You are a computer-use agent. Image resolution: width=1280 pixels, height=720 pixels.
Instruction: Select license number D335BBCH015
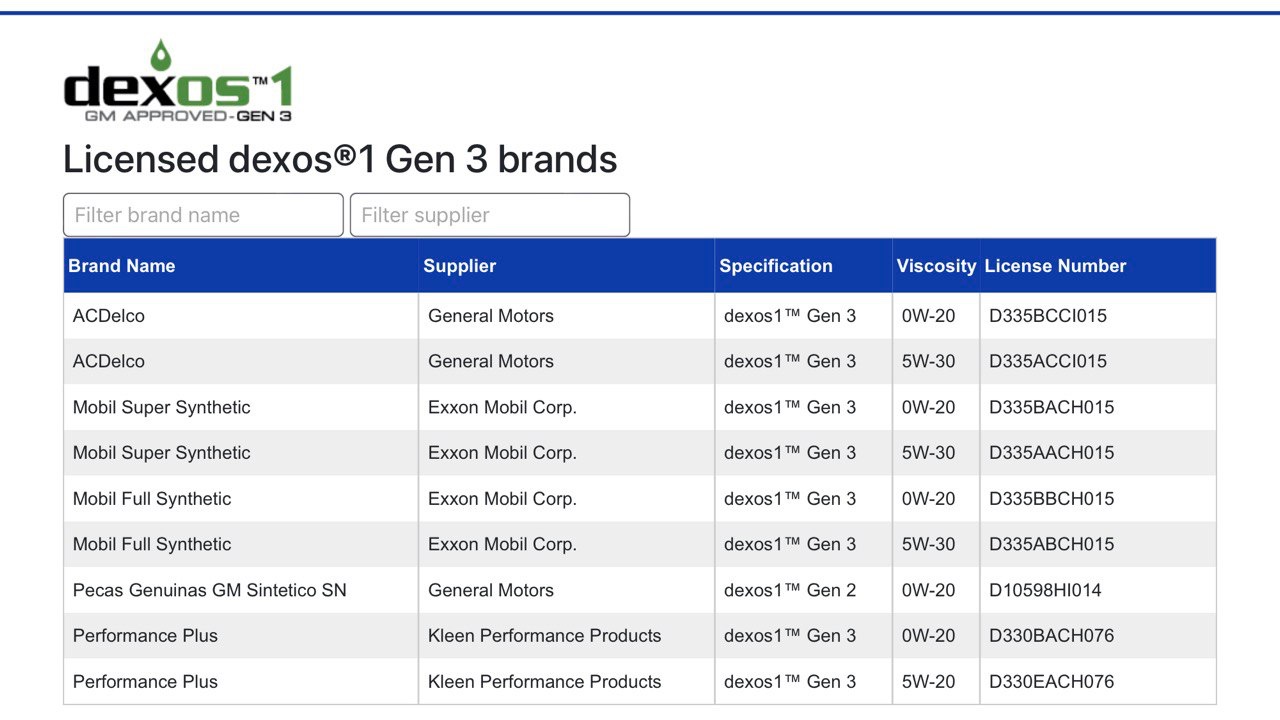[x=1051, y=499]
